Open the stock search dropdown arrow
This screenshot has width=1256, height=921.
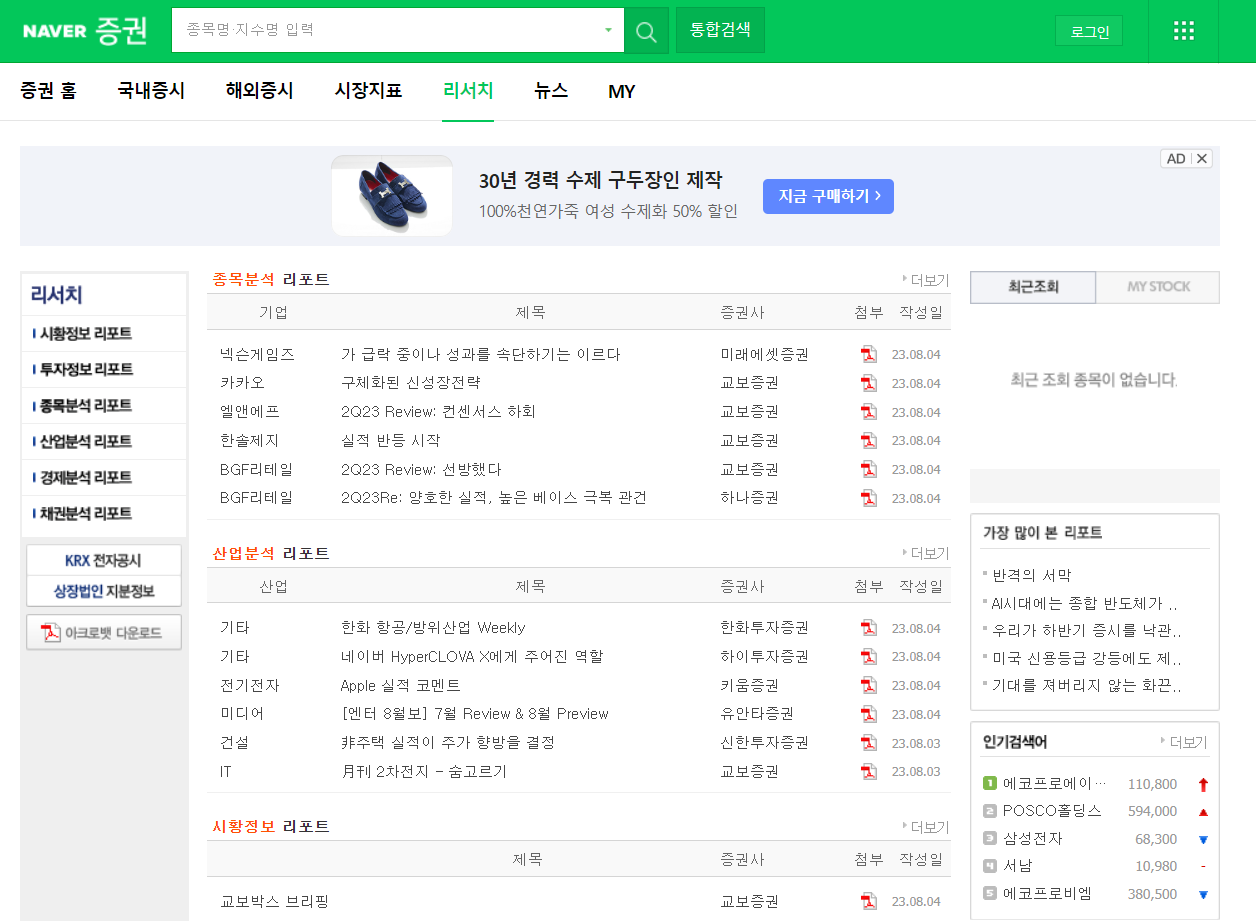[607, 30]
